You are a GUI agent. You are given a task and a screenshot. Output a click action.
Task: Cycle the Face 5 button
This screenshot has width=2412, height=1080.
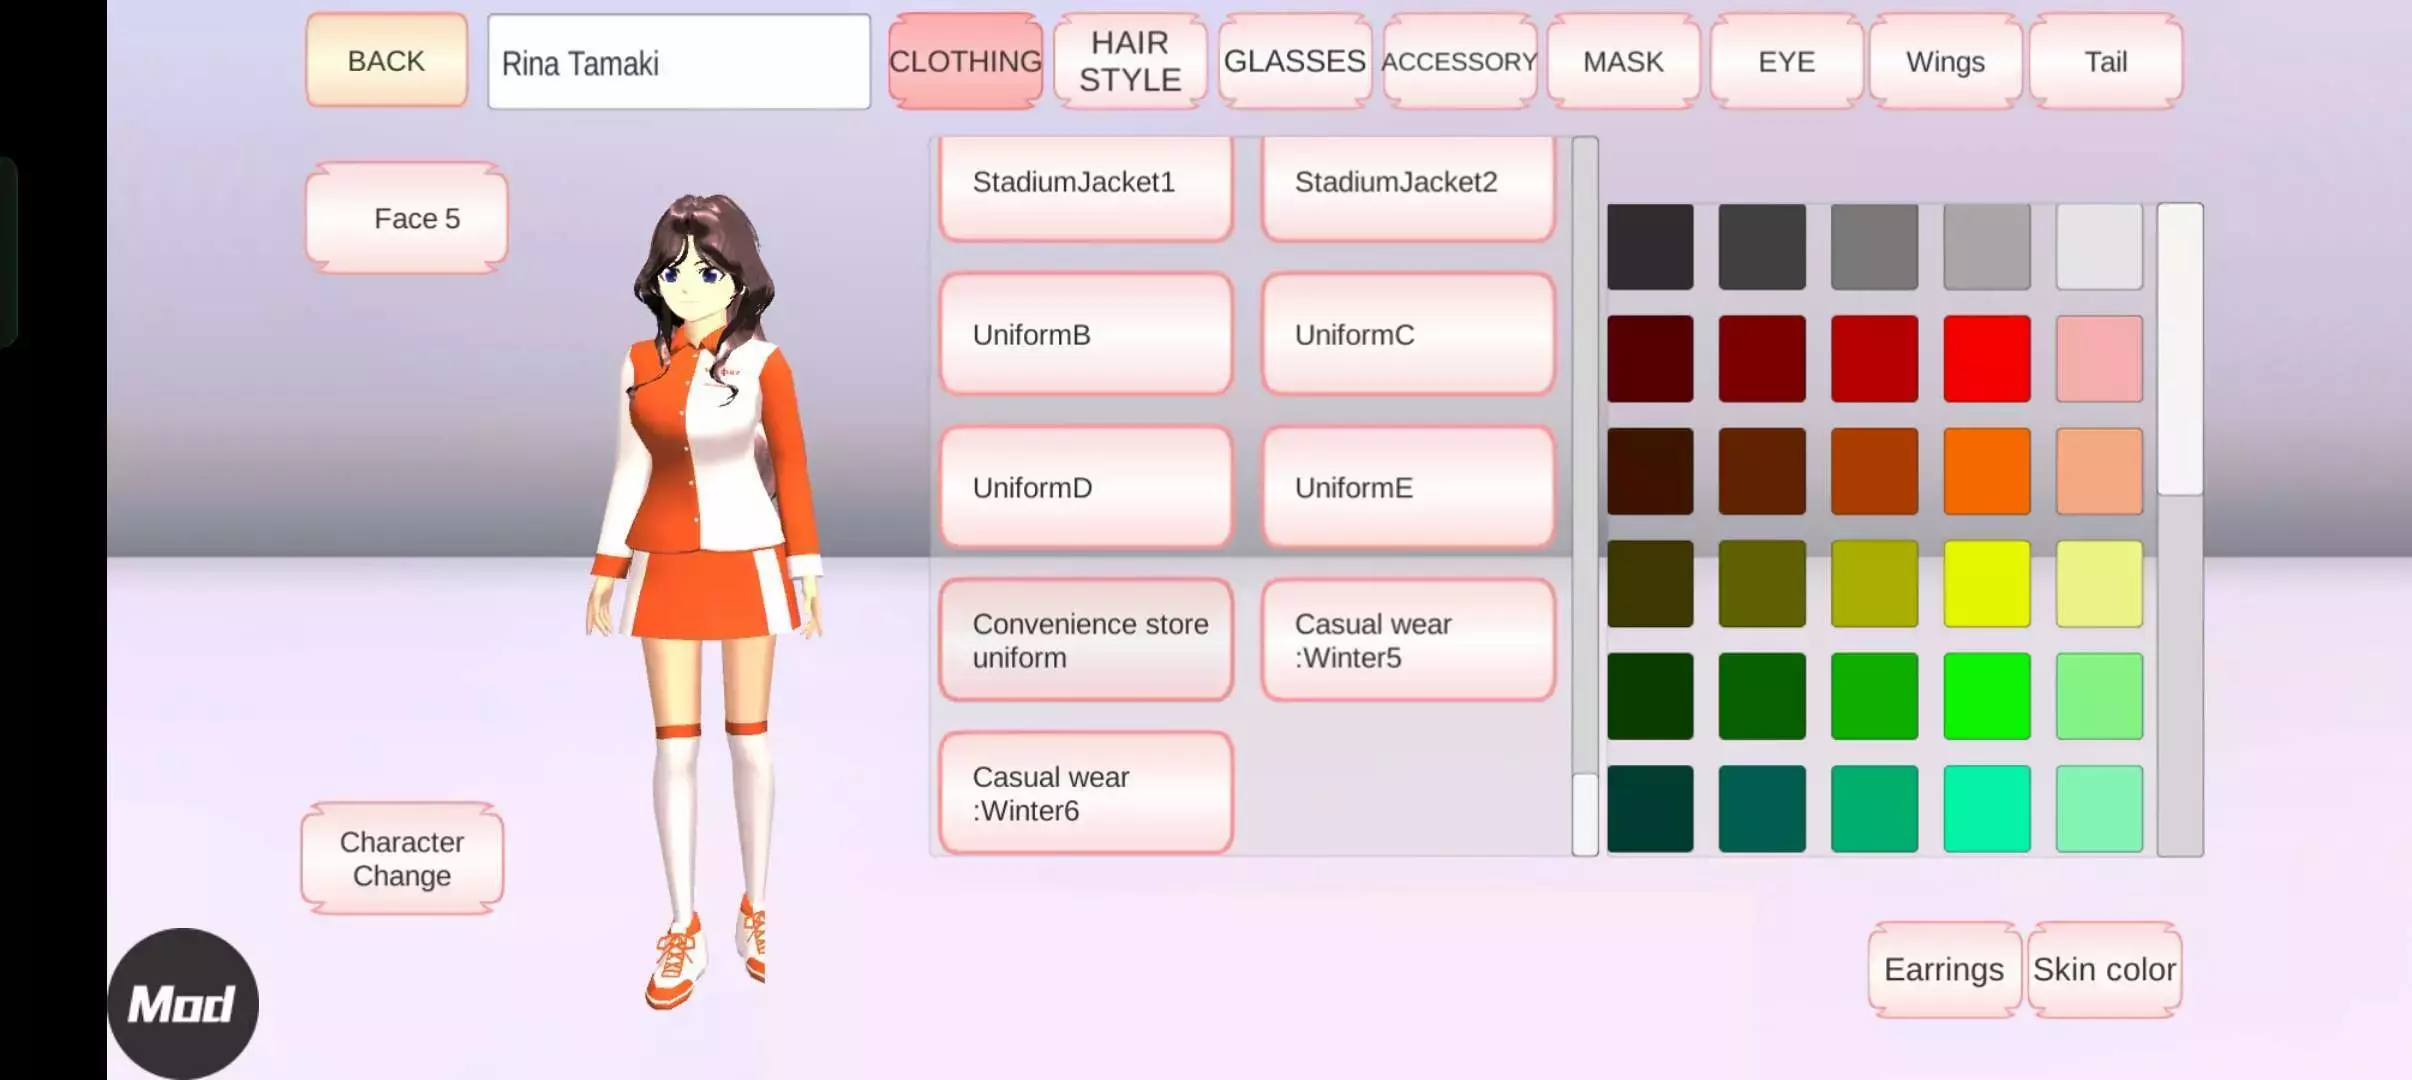tap(407, 218)
